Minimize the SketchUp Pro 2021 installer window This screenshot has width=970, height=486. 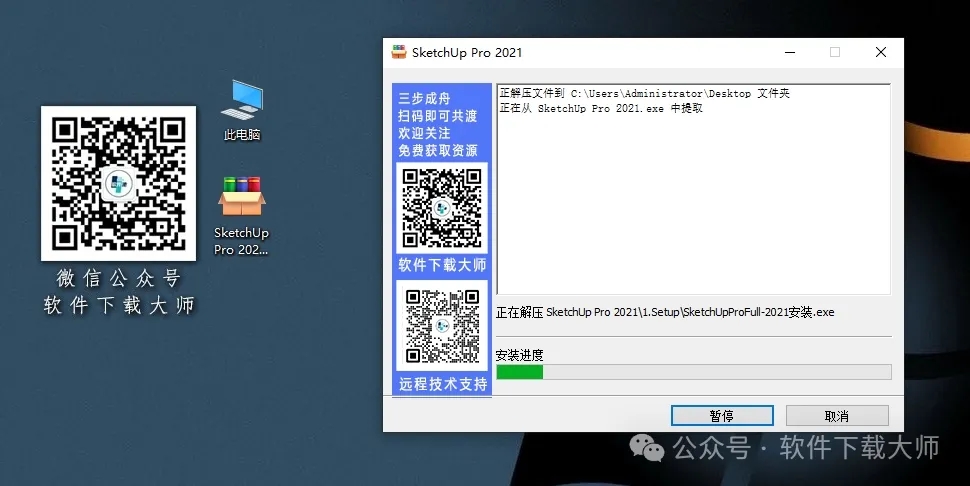tap(790, 53)
